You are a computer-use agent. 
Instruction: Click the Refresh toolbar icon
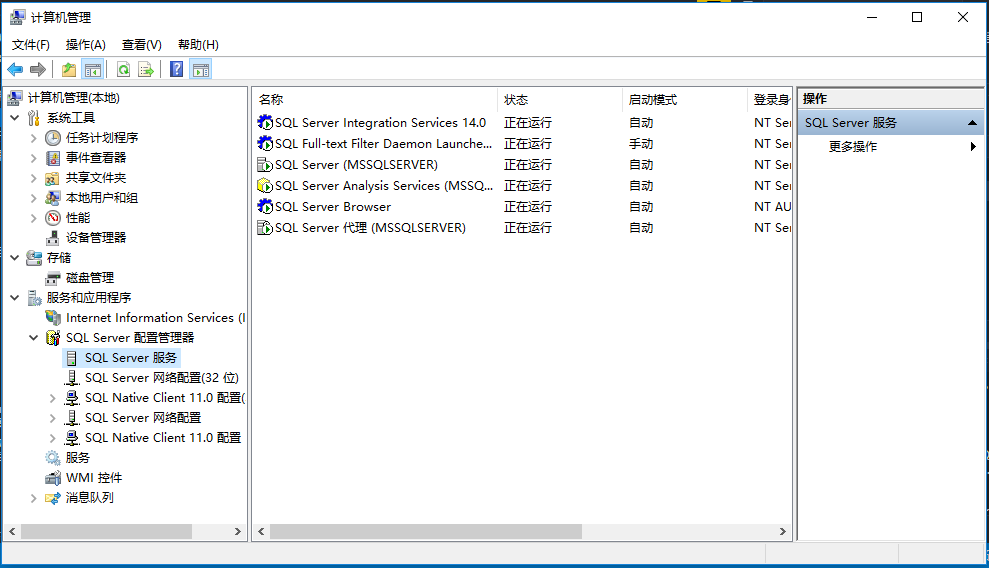click(x=124, y=69)
